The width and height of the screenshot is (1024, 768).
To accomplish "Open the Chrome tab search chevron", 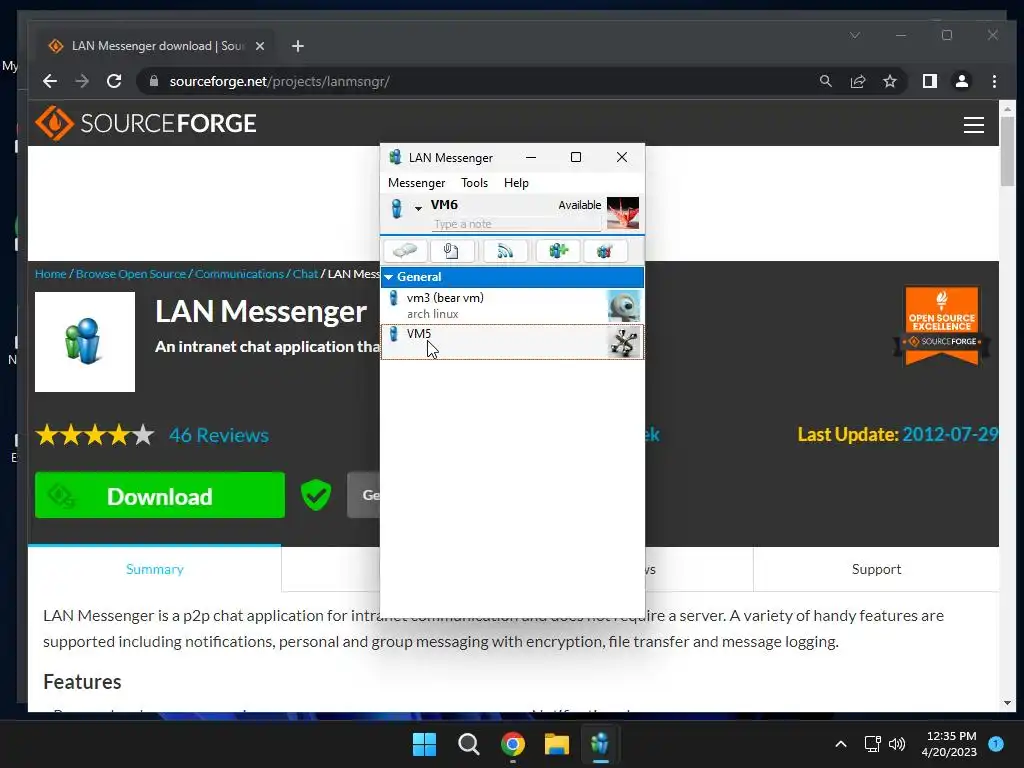I will pos(855,35).
